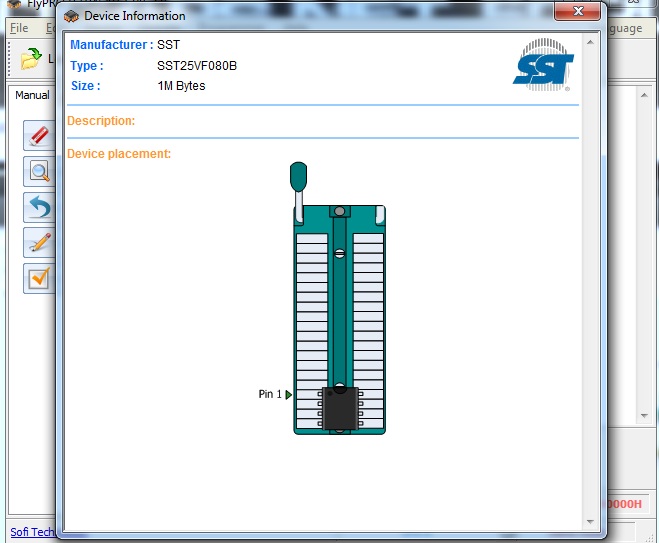Click the Manufacturer value SST
This screenshot has width=659, height=543.
(168, 45)
